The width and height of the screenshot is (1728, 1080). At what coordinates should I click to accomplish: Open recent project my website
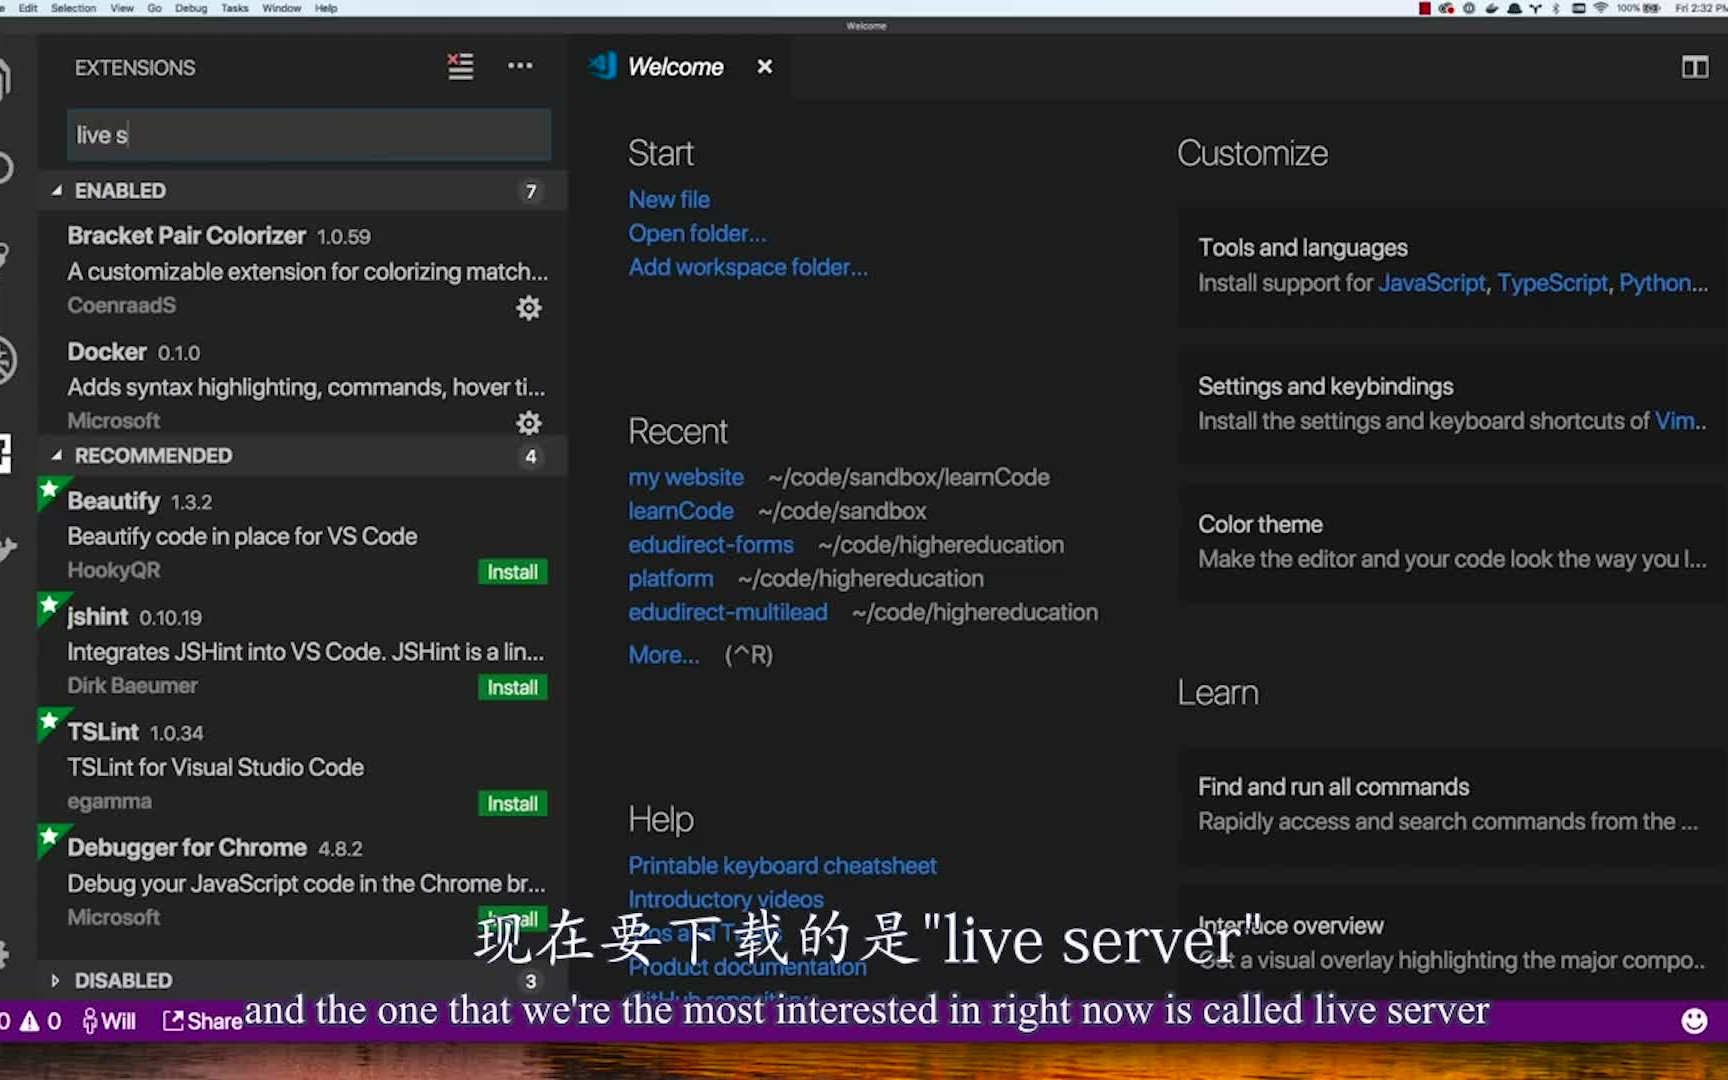click(x=686, y=478)
